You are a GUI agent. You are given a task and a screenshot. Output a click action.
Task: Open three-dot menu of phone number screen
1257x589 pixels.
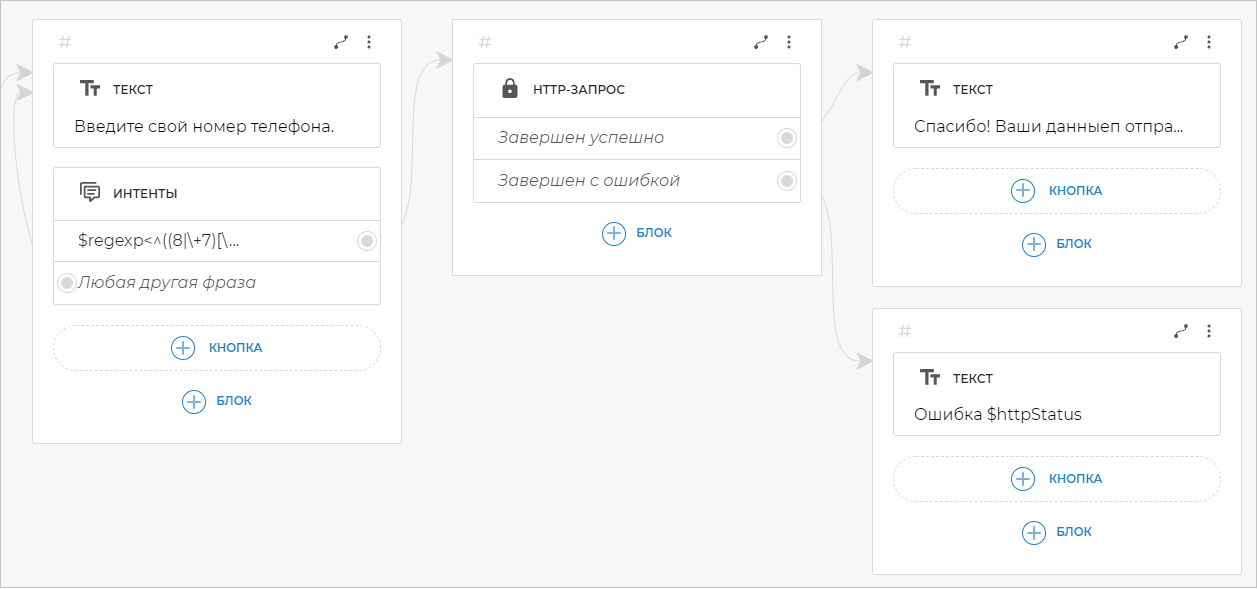coord(369,42)
